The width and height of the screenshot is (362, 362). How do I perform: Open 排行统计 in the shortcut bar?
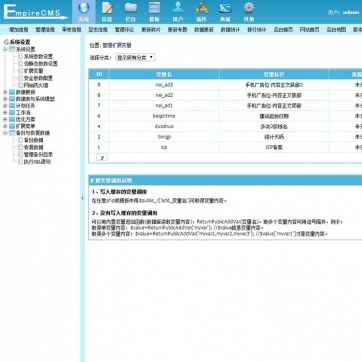tap(257, 30)
